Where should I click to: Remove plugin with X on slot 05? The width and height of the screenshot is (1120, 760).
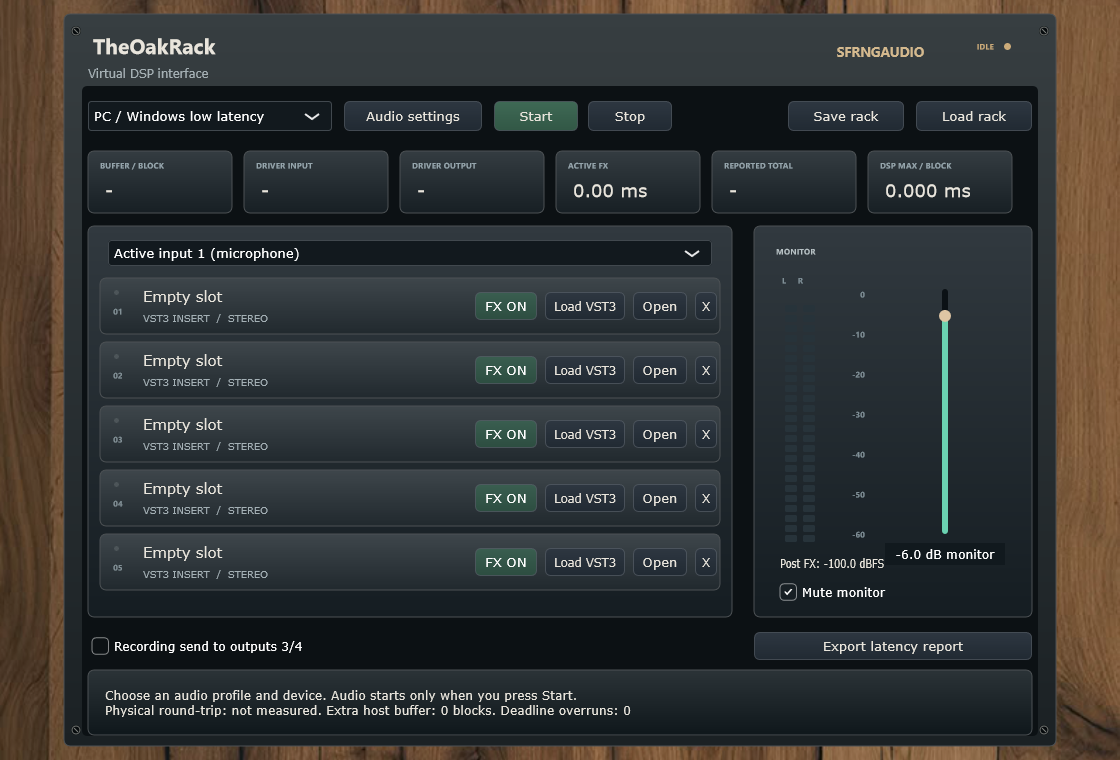coord(706,562)
